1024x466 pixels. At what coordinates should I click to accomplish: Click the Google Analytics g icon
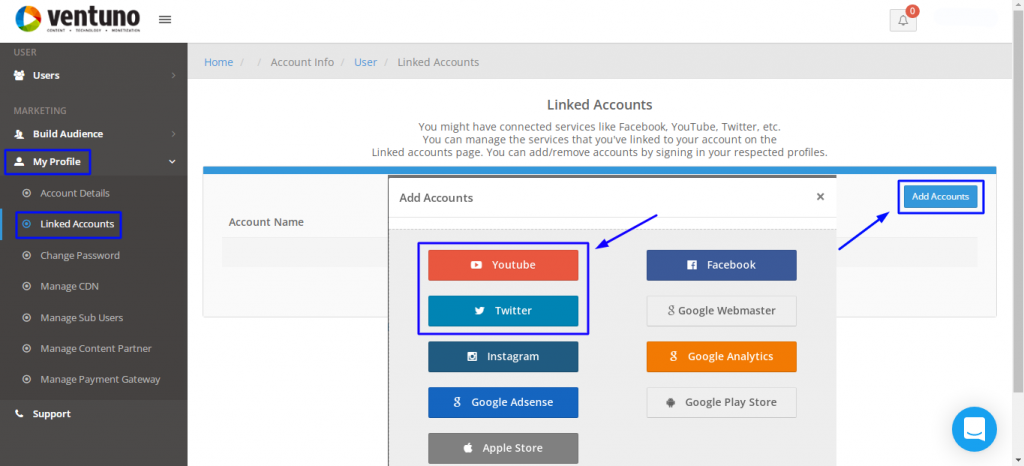pos(673,356)
